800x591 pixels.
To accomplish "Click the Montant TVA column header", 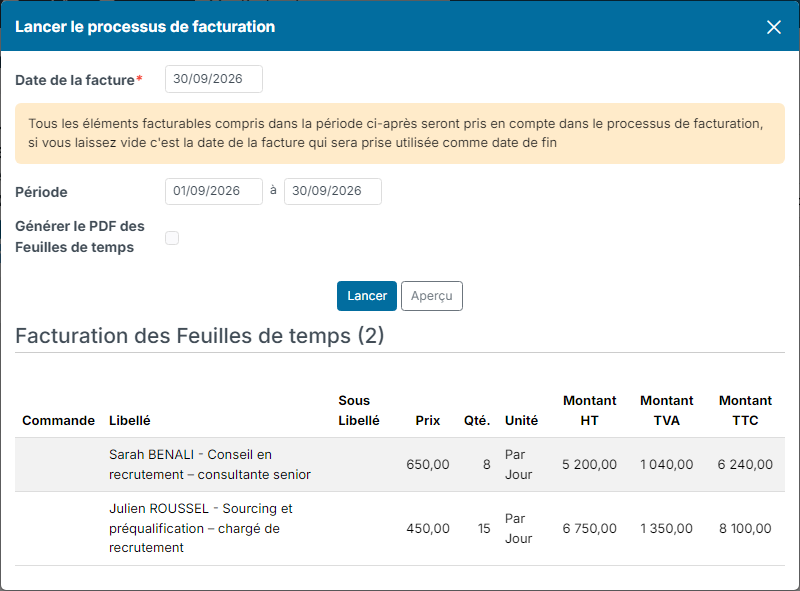I will pyautogui.click(x=666, y=410).
